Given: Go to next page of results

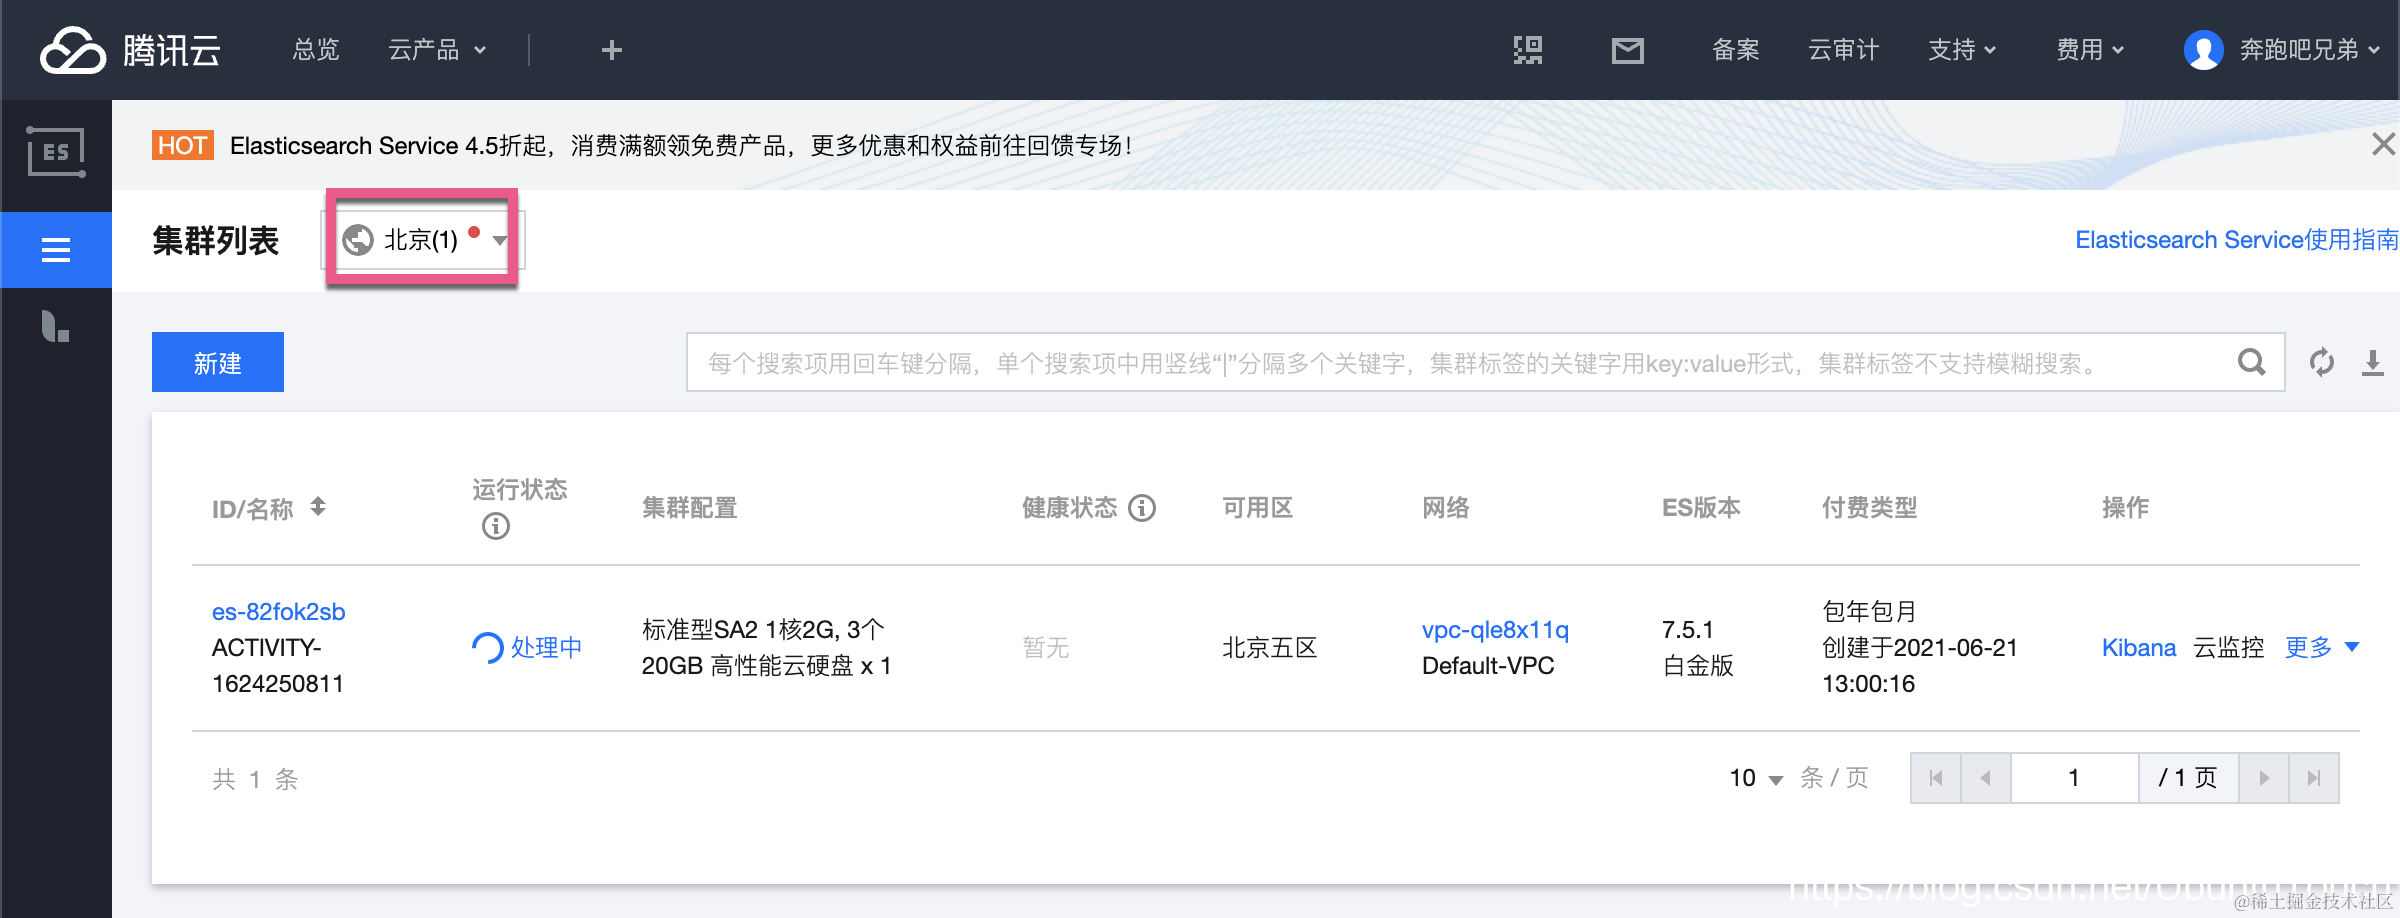Looking at the screenshot, I should (2264, 778).
